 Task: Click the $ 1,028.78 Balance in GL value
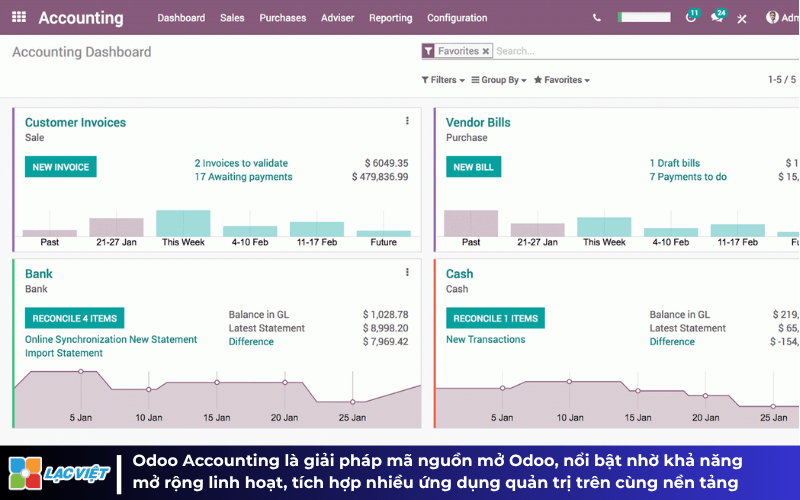(x=385, y=315)
